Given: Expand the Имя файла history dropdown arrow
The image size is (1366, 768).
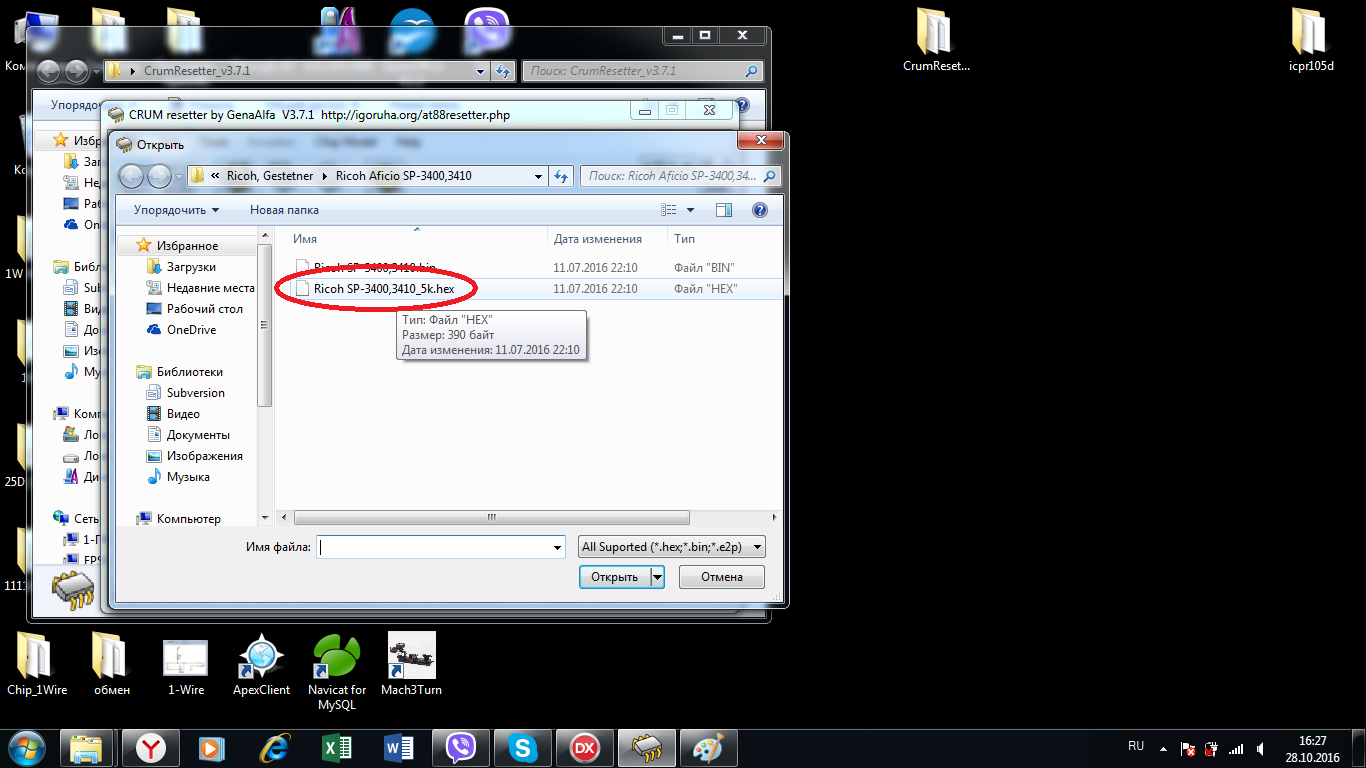Looking at the screenshot, I should pos(558,547).
